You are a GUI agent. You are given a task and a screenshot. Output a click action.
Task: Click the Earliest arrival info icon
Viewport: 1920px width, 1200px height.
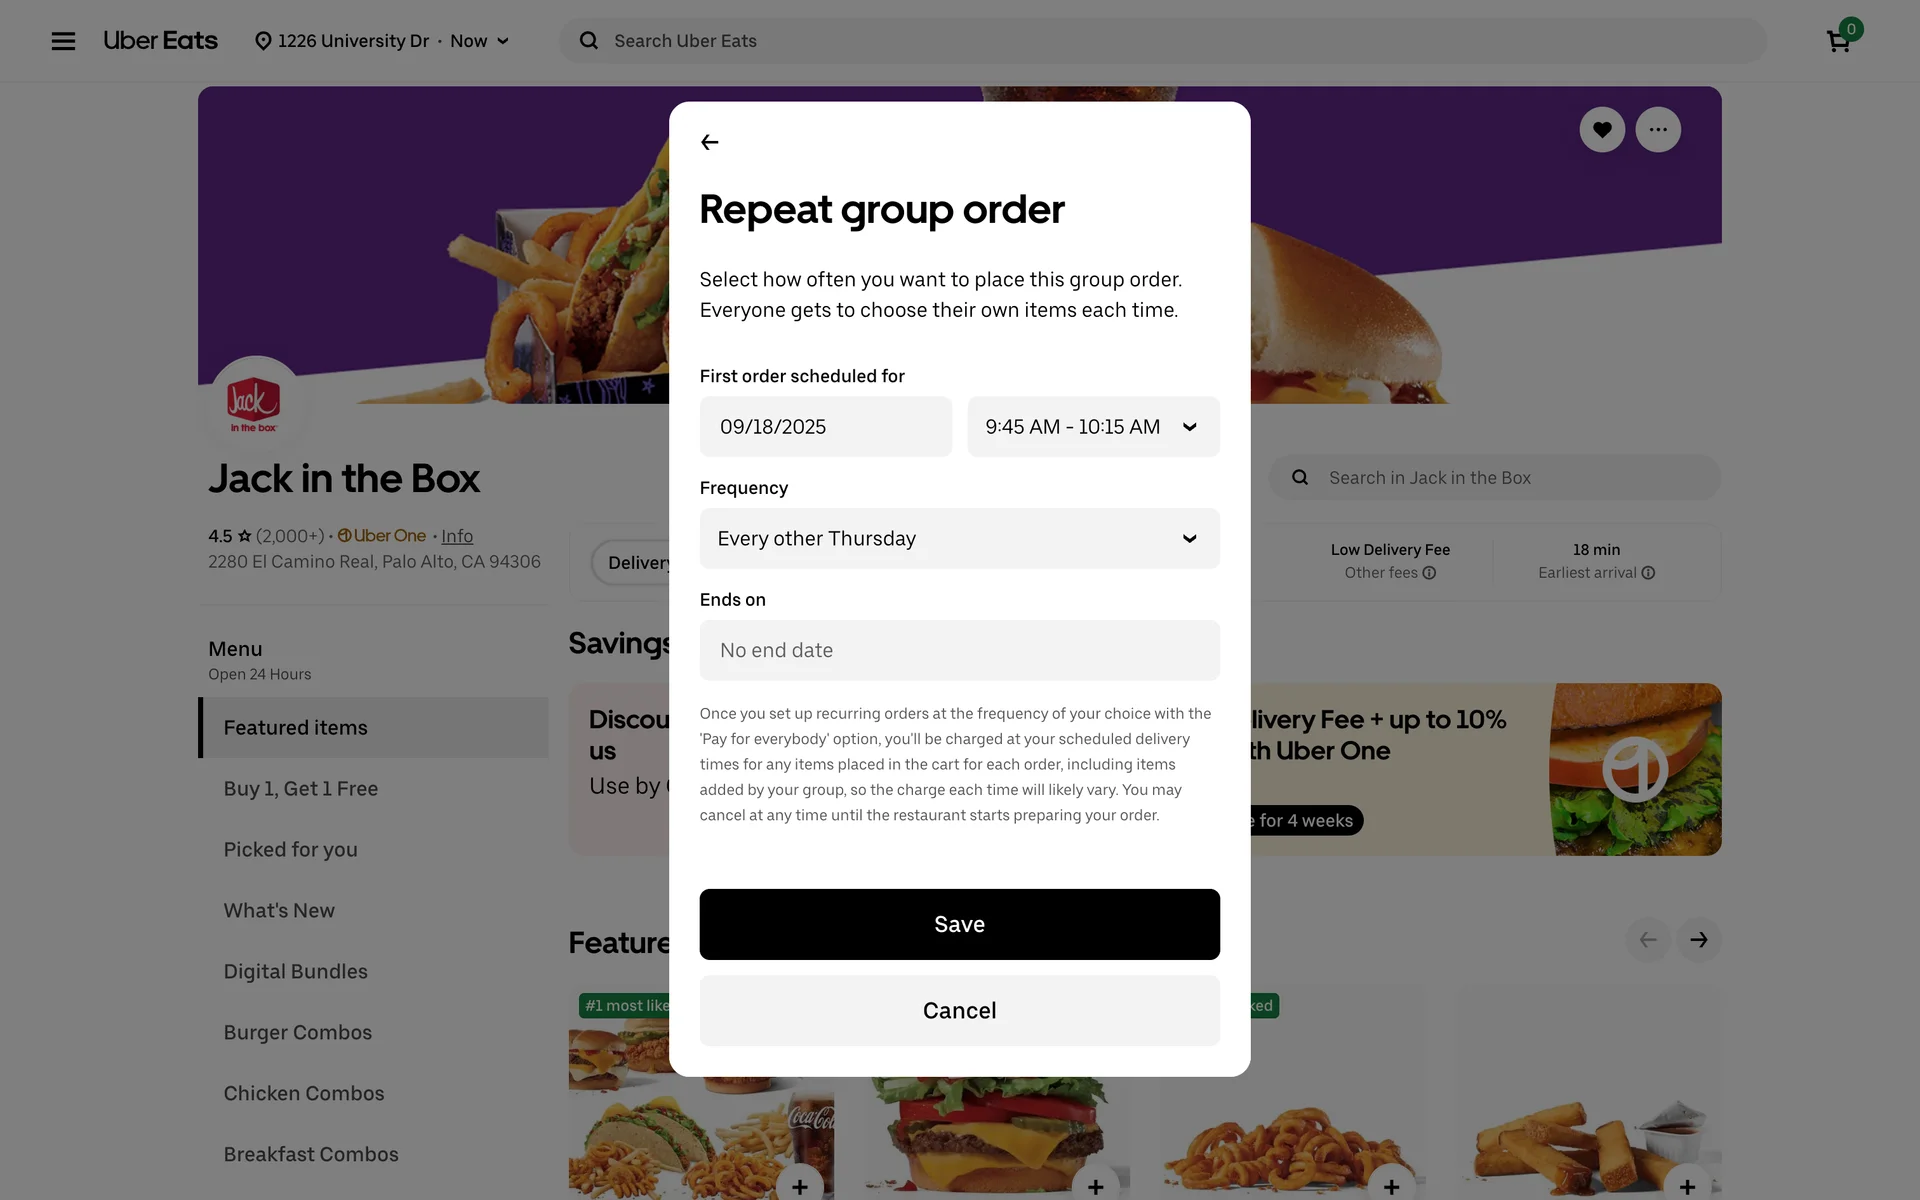[x=1648, y=573]
